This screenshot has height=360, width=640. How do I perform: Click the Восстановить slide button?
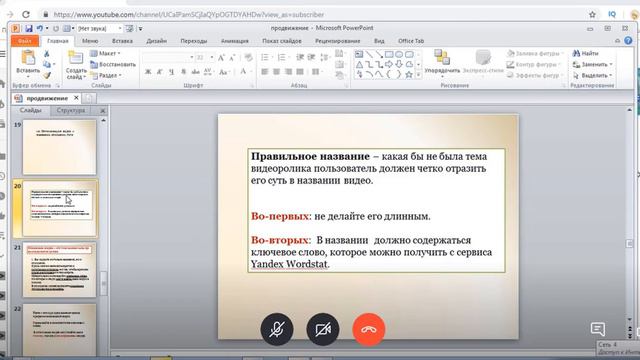pos(113,64)
